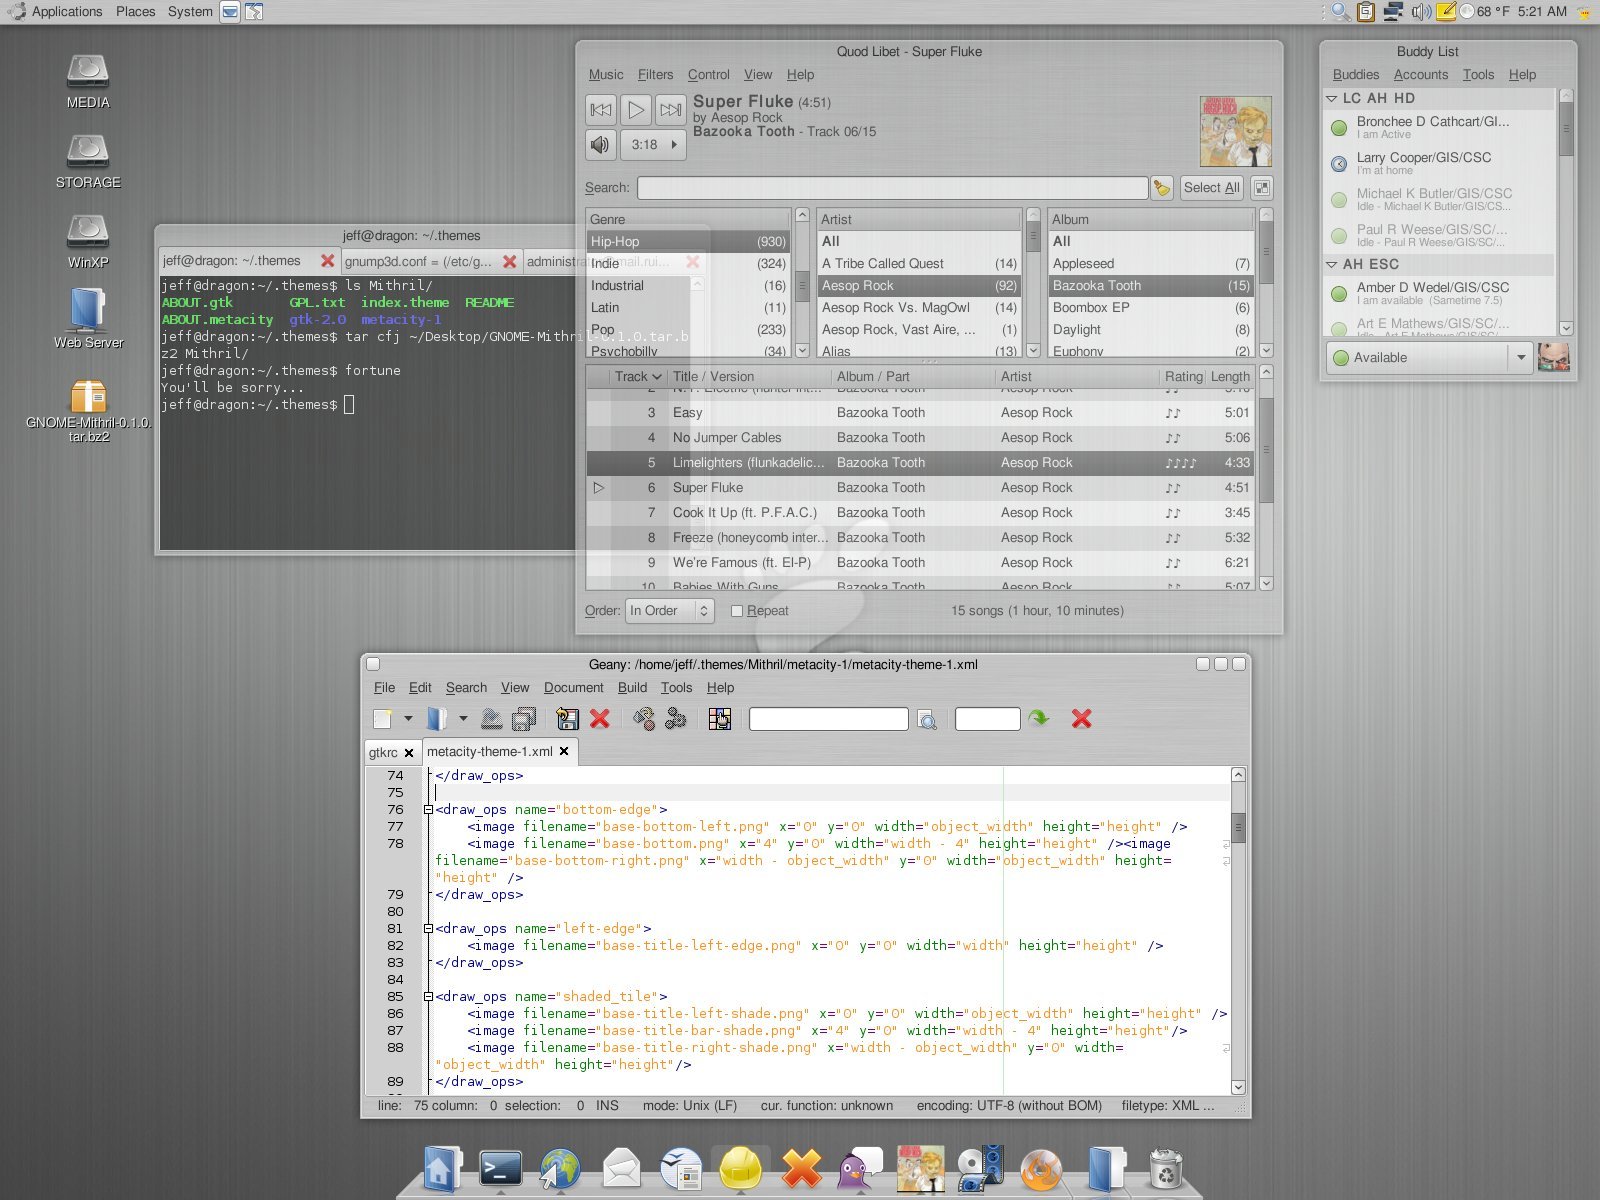Click the orange X icon in the dock

click(801, 1168)
